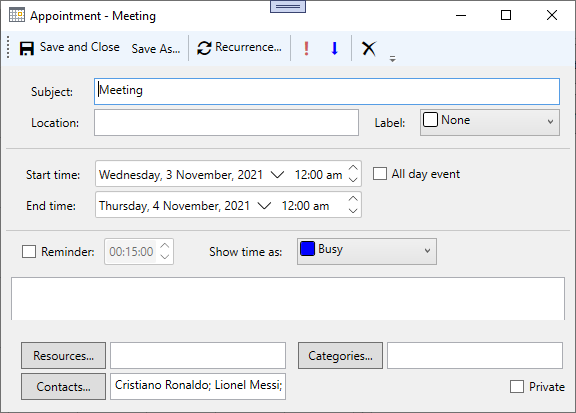Open the toolbar overflow options arrow

point(392,58)
